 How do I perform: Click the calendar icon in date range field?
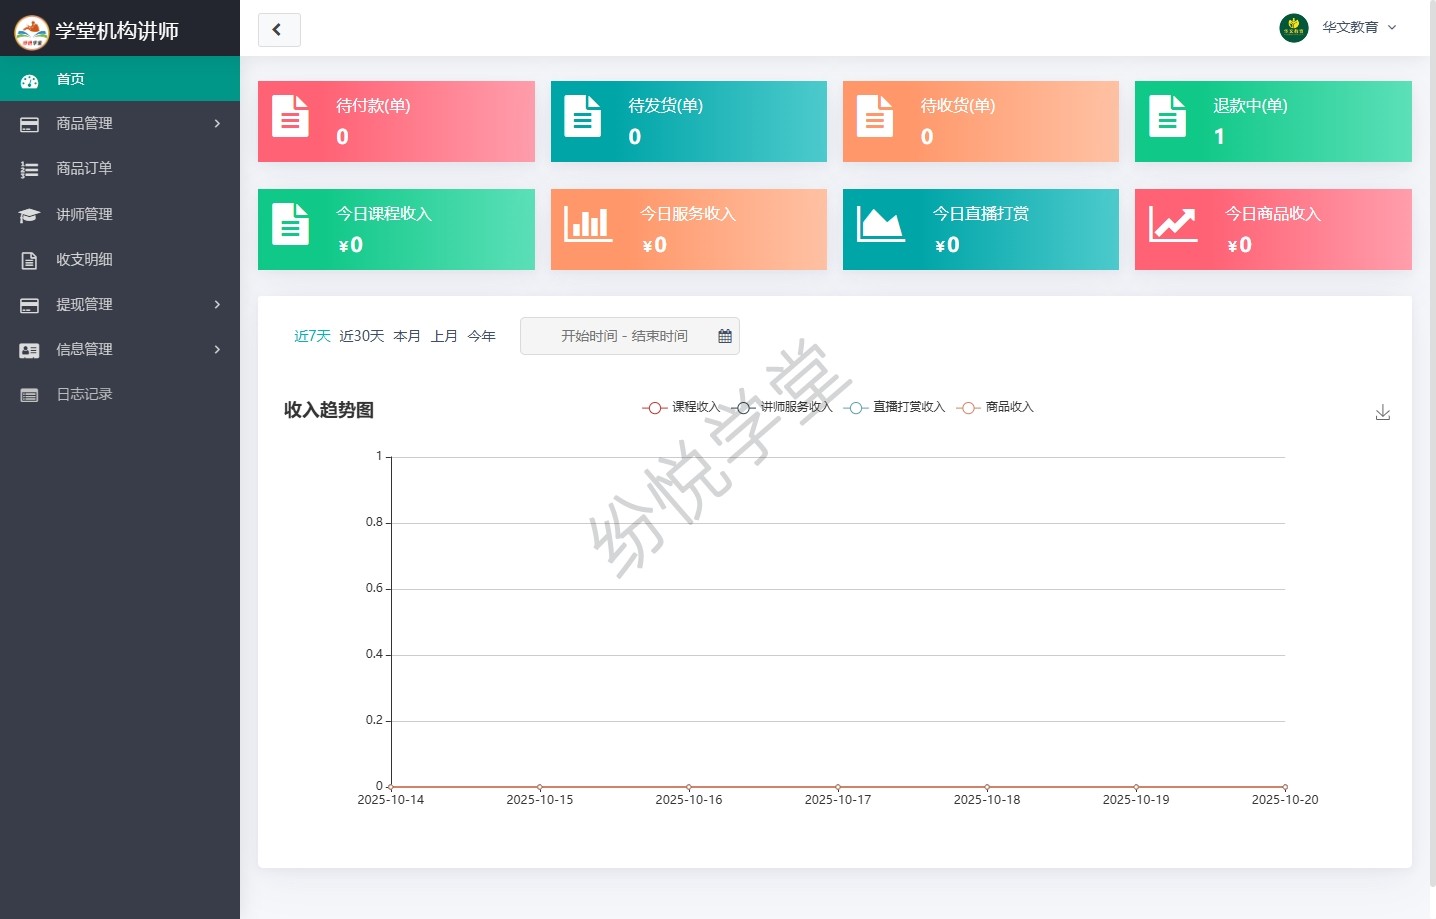click(x=725, y=336)
